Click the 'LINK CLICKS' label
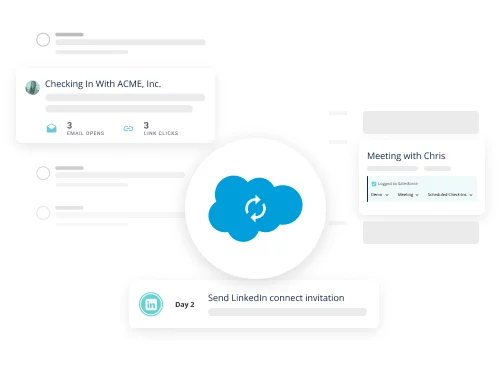This screenshot has width=502, height=367. 161,133
